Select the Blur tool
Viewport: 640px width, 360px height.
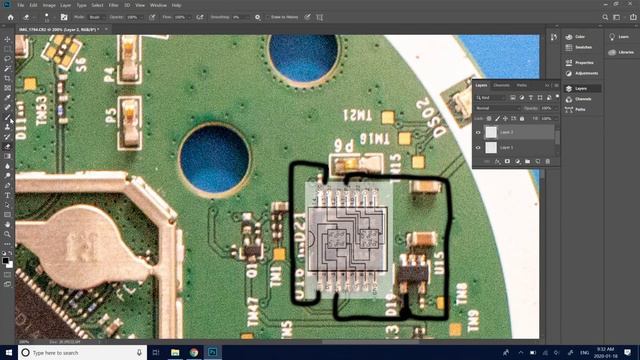tap(7, 166)
